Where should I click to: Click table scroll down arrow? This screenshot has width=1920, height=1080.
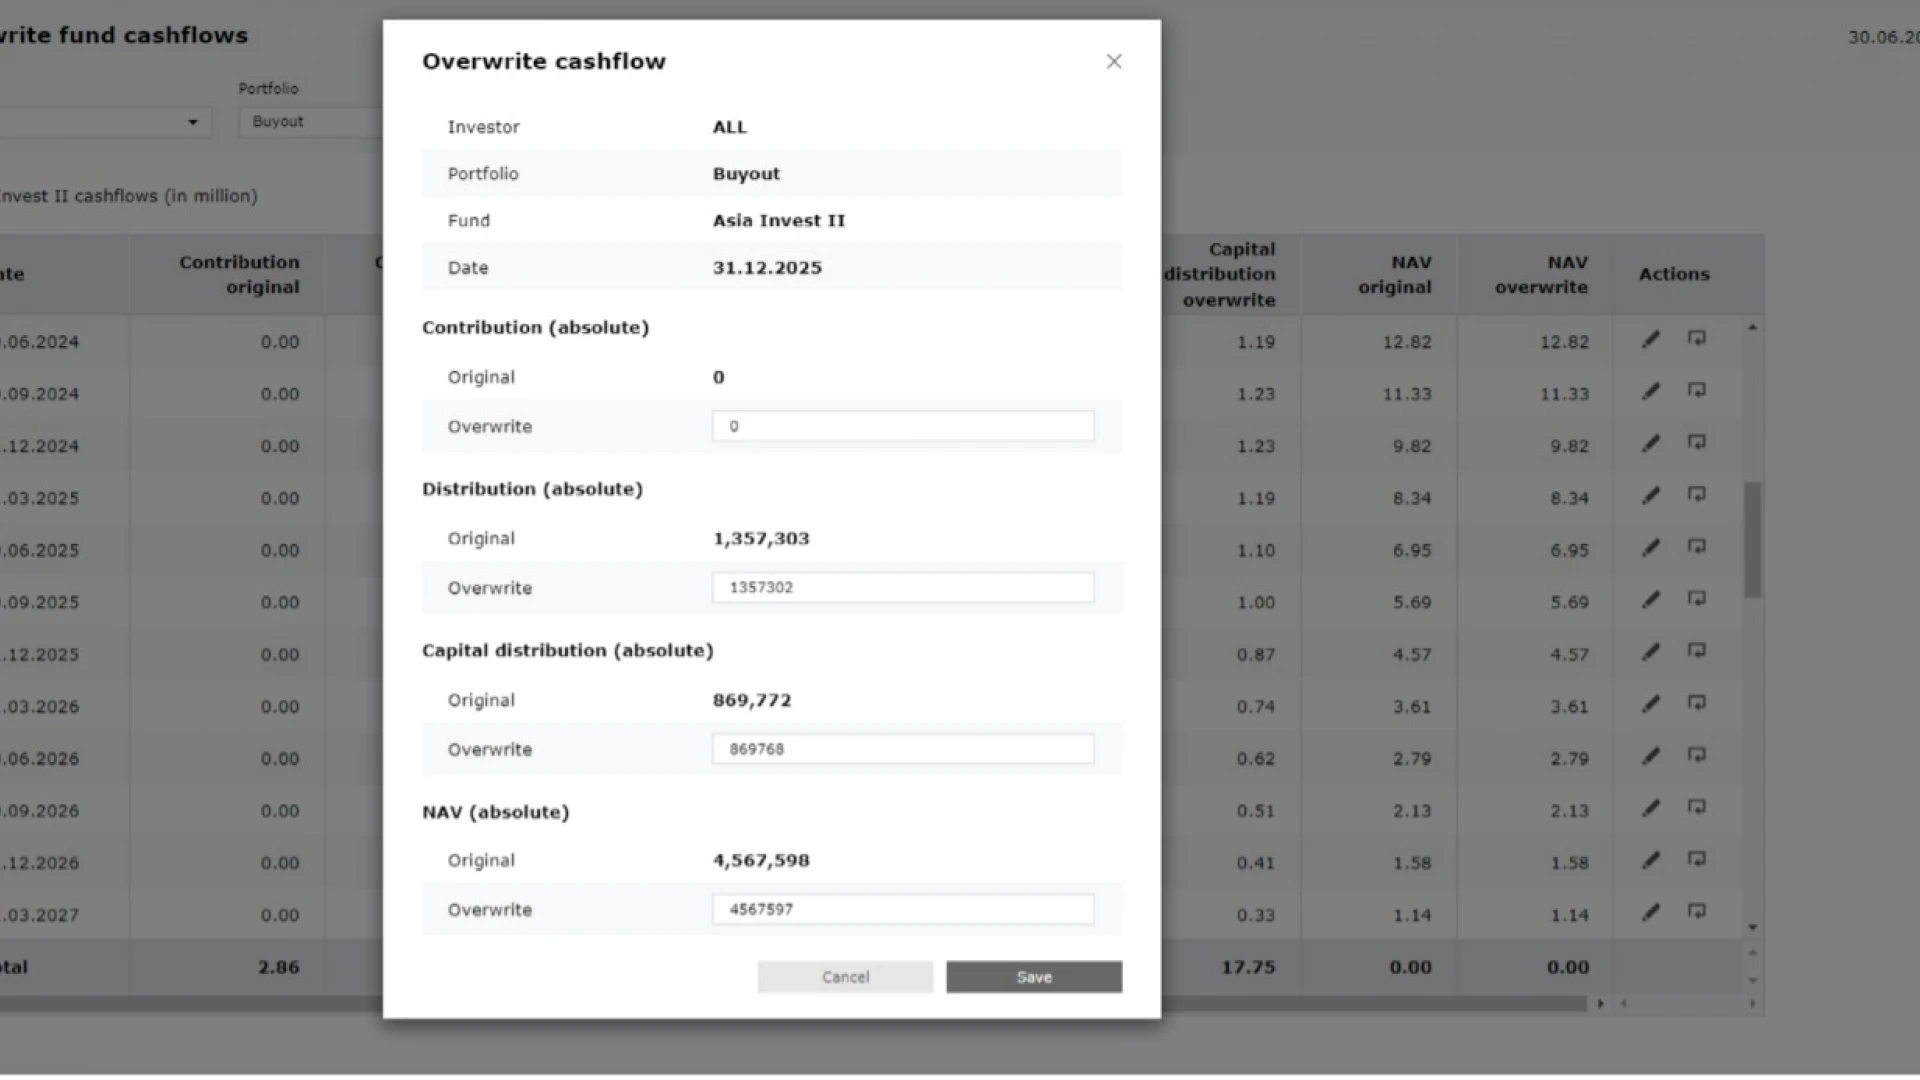1752,928
